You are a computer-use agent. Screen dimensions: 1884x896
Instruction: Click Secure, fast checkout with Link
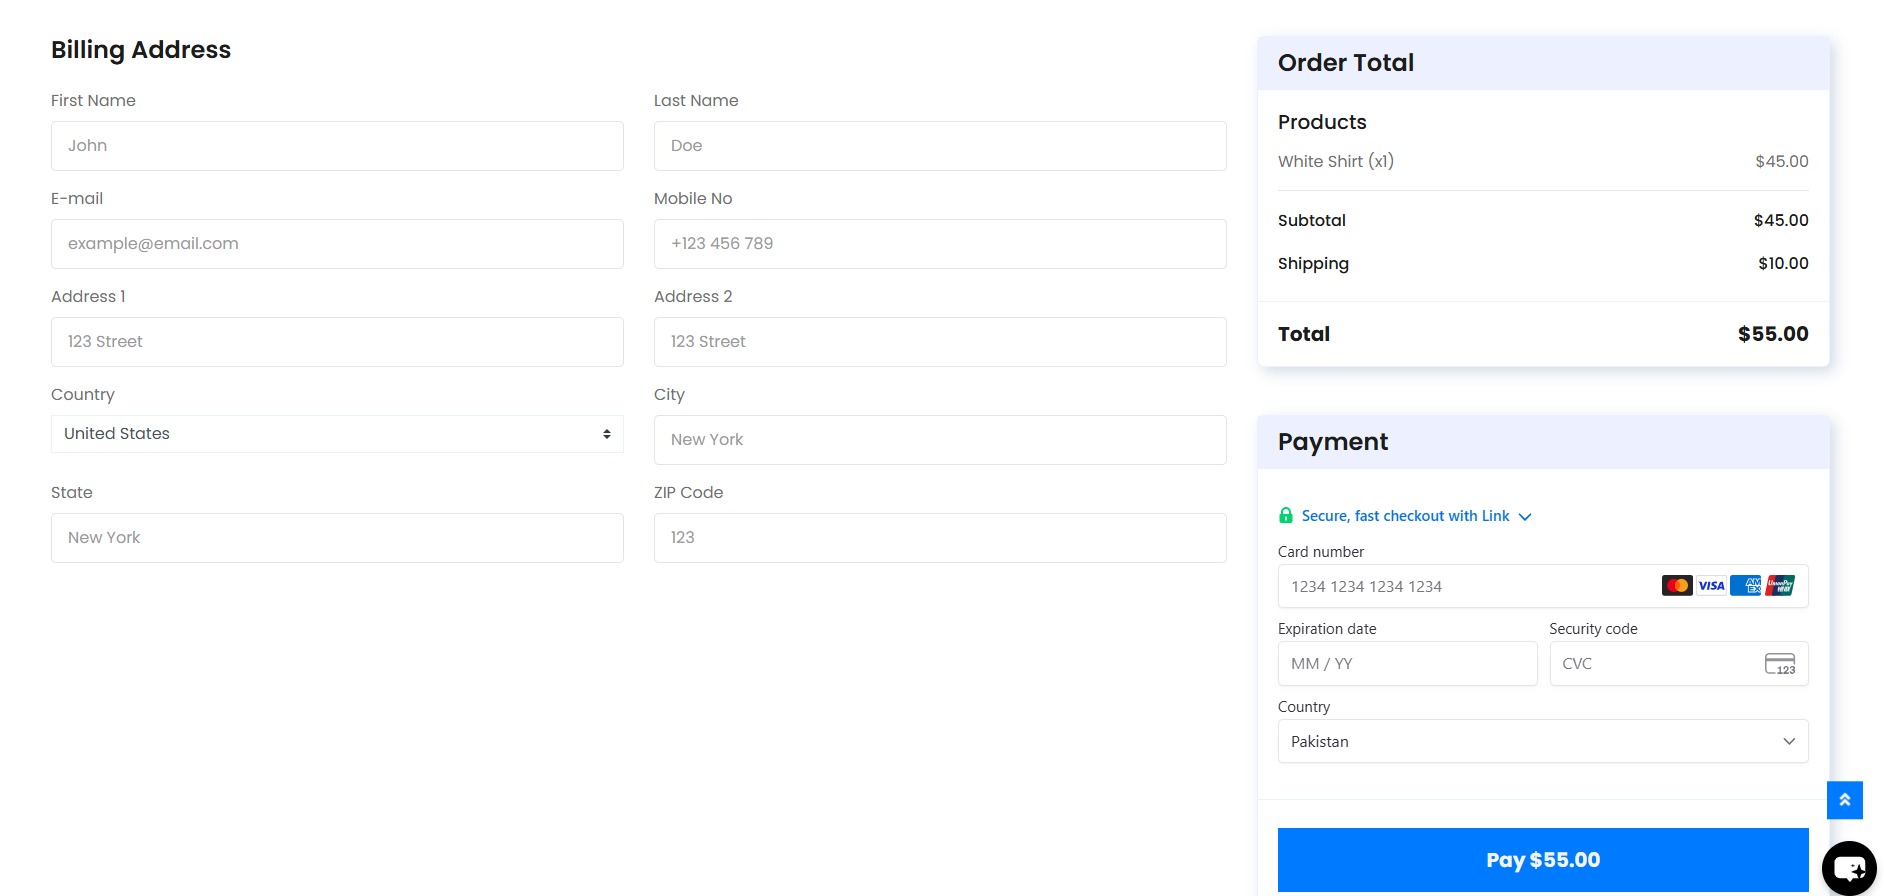(1405, 516)
